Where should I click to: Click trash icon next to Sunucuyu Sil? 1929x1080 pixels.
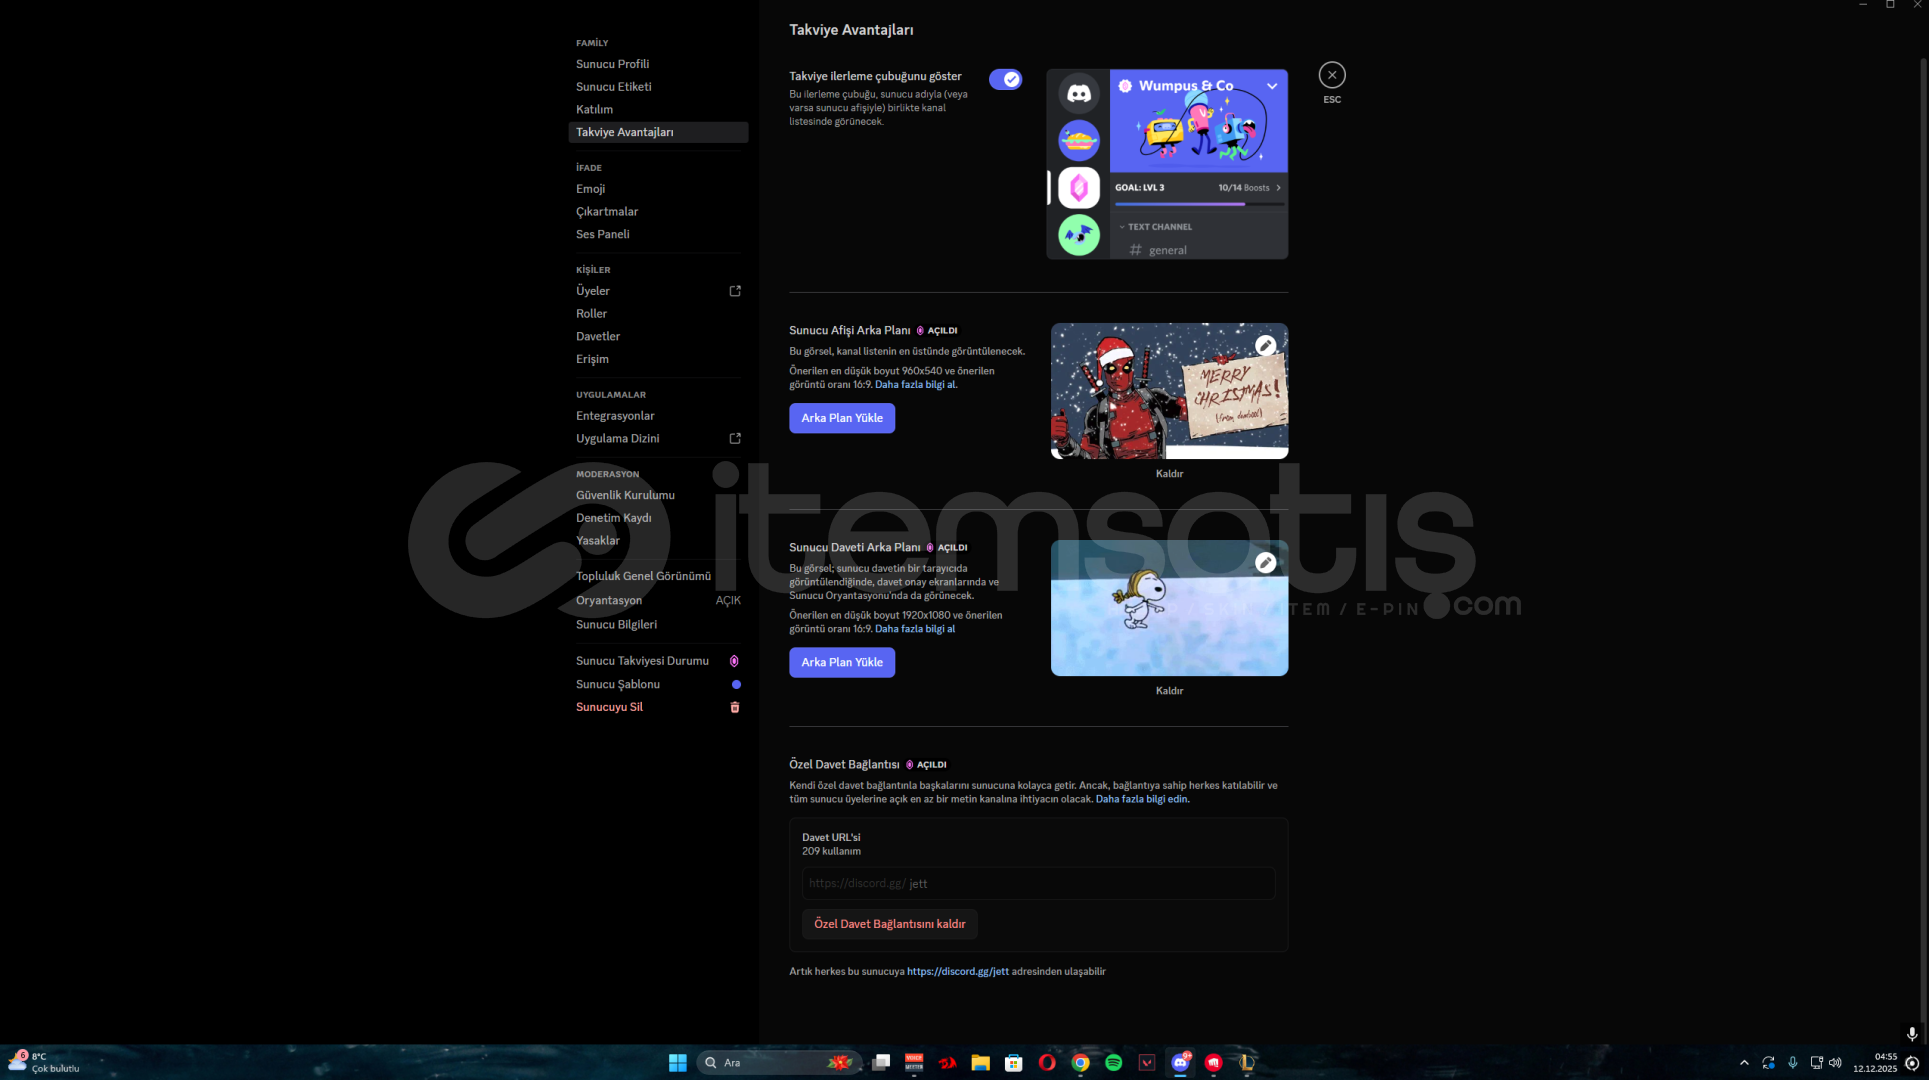(x=735, y=707)
